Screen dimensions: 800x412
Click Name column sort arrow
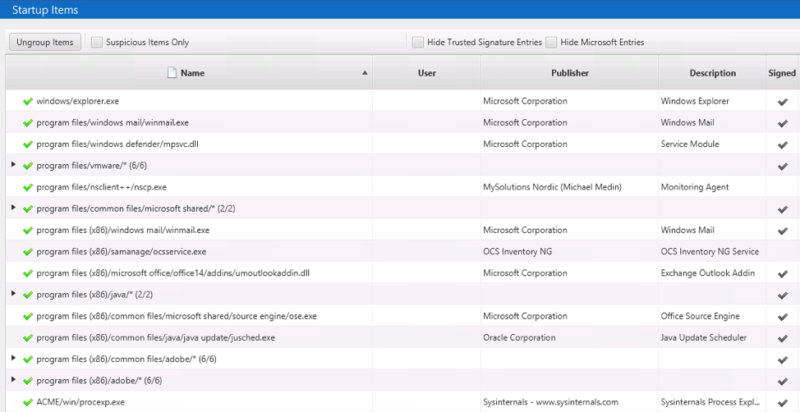[x=364, y=73]
